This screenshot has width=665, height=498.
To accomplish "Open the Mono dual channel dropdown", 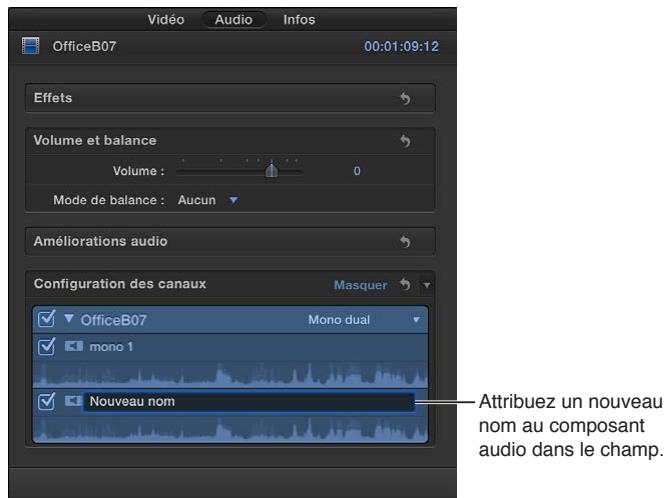I will 364,320.
